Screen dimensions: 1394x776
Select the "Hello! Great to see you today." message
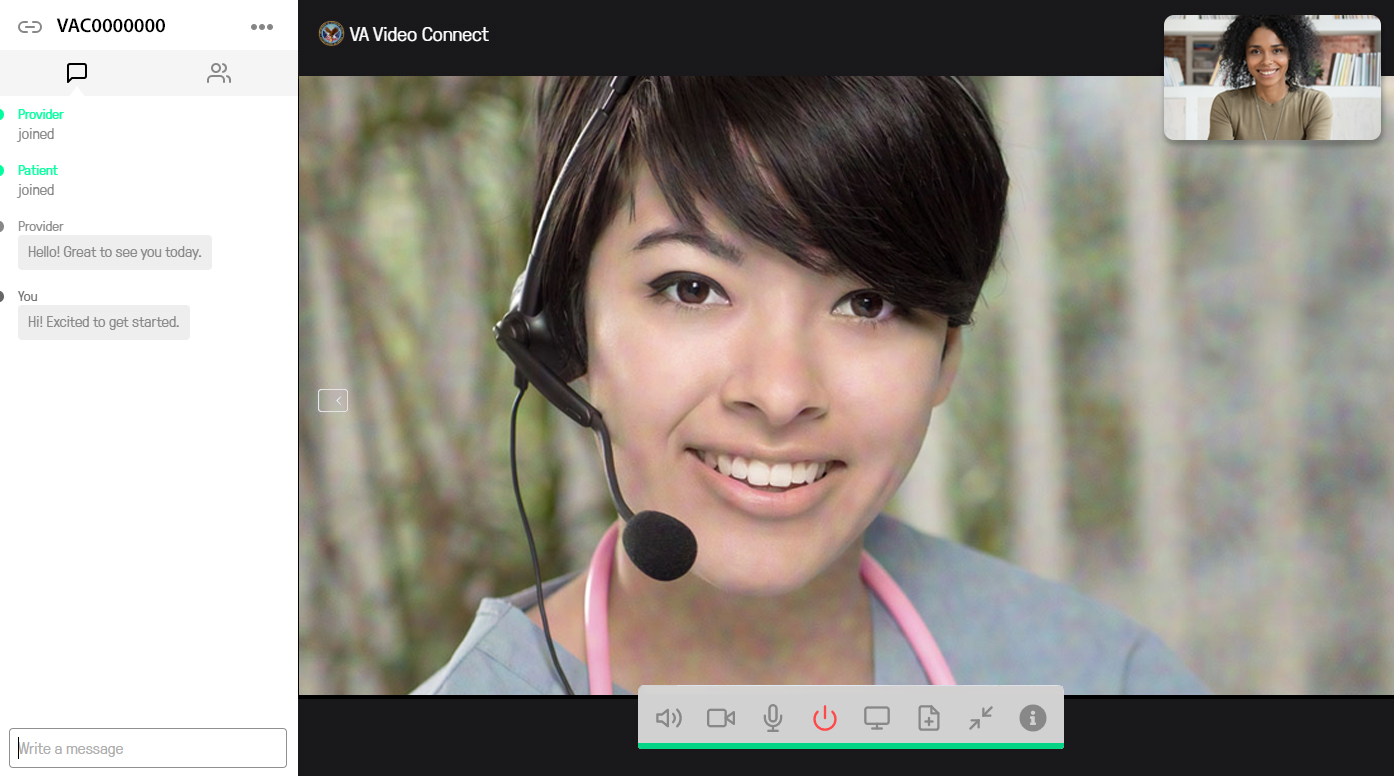coord(115,252)
